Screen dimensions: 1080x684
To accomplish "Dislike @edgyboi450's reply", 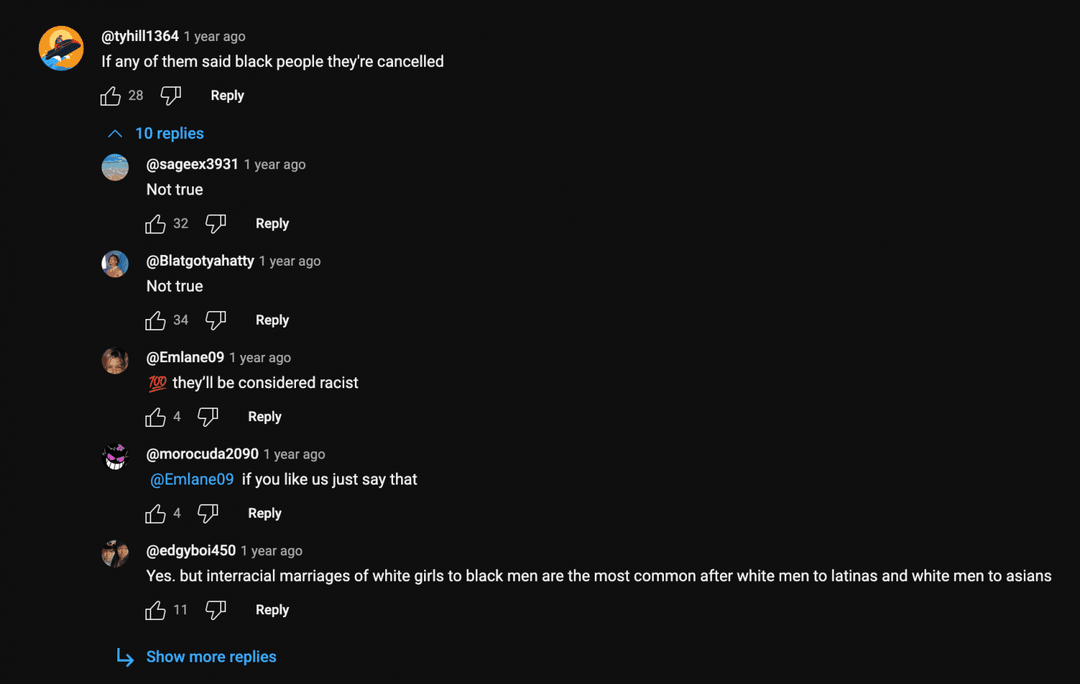I will coord(216,610).
